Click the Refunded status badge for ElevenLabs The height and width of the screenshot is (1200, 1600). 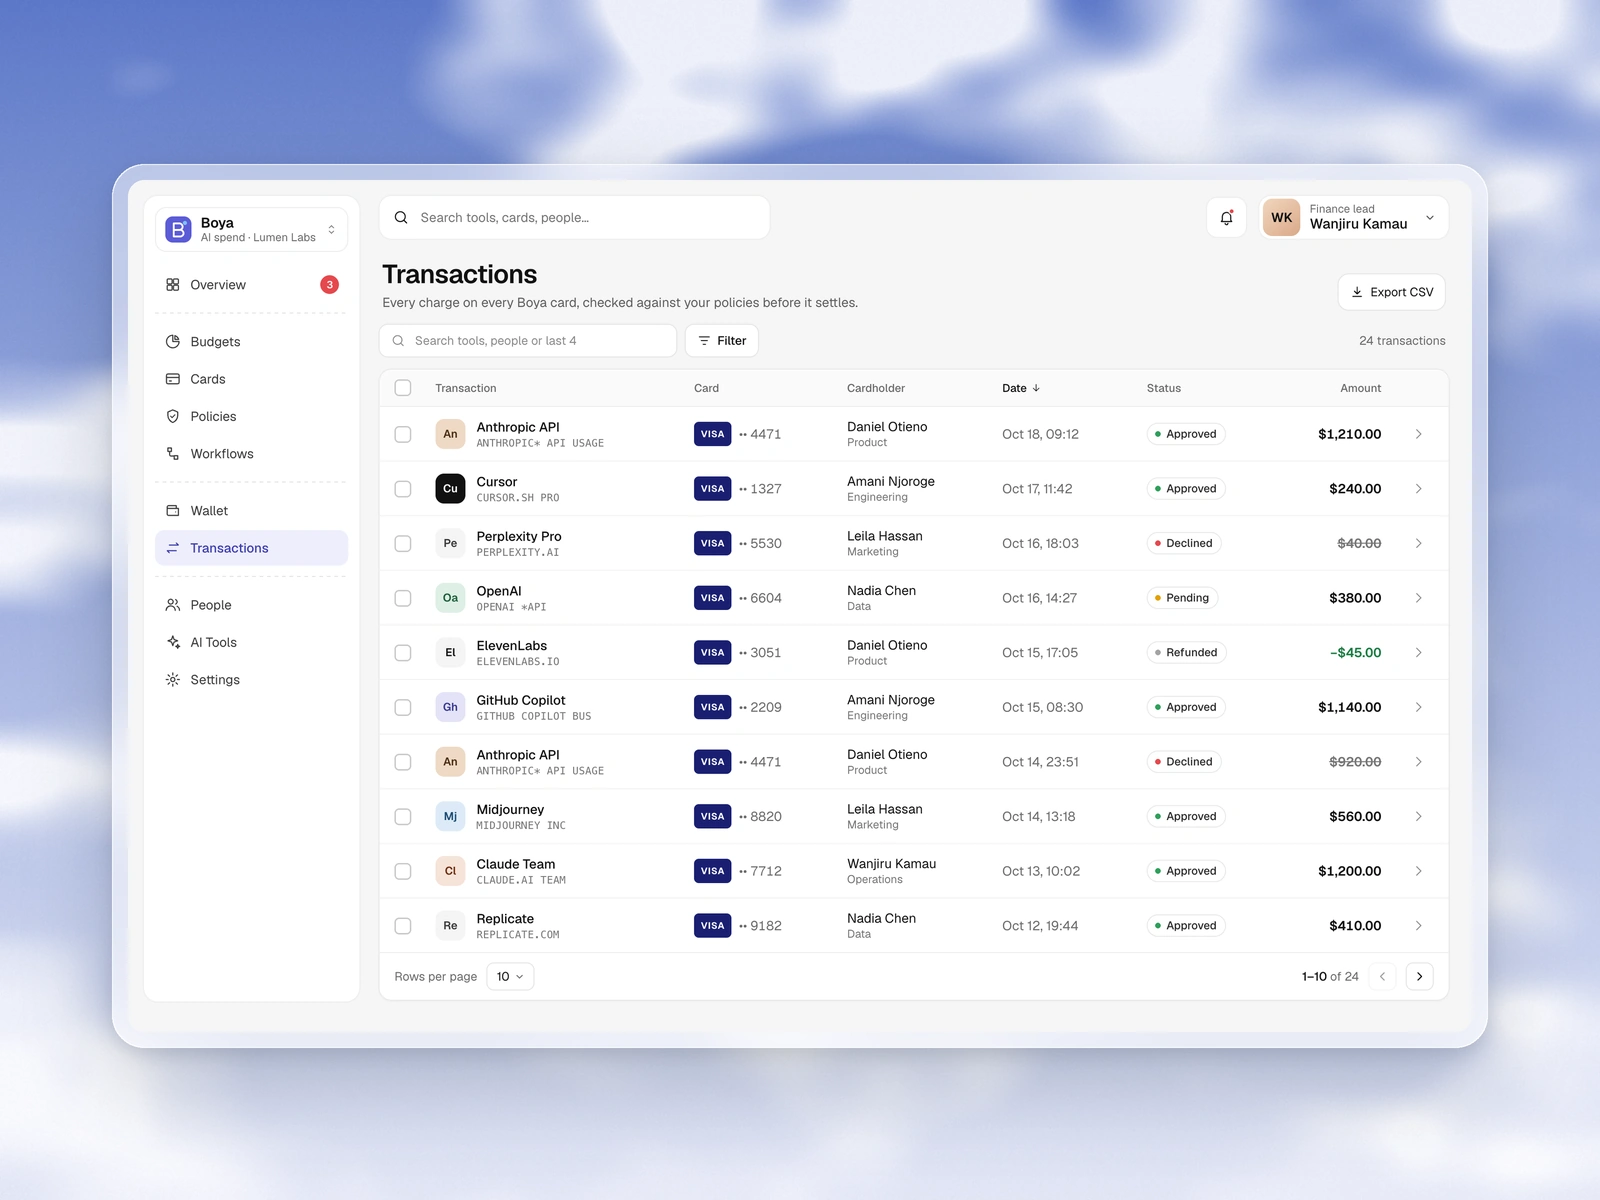[x=1186, y=653]
